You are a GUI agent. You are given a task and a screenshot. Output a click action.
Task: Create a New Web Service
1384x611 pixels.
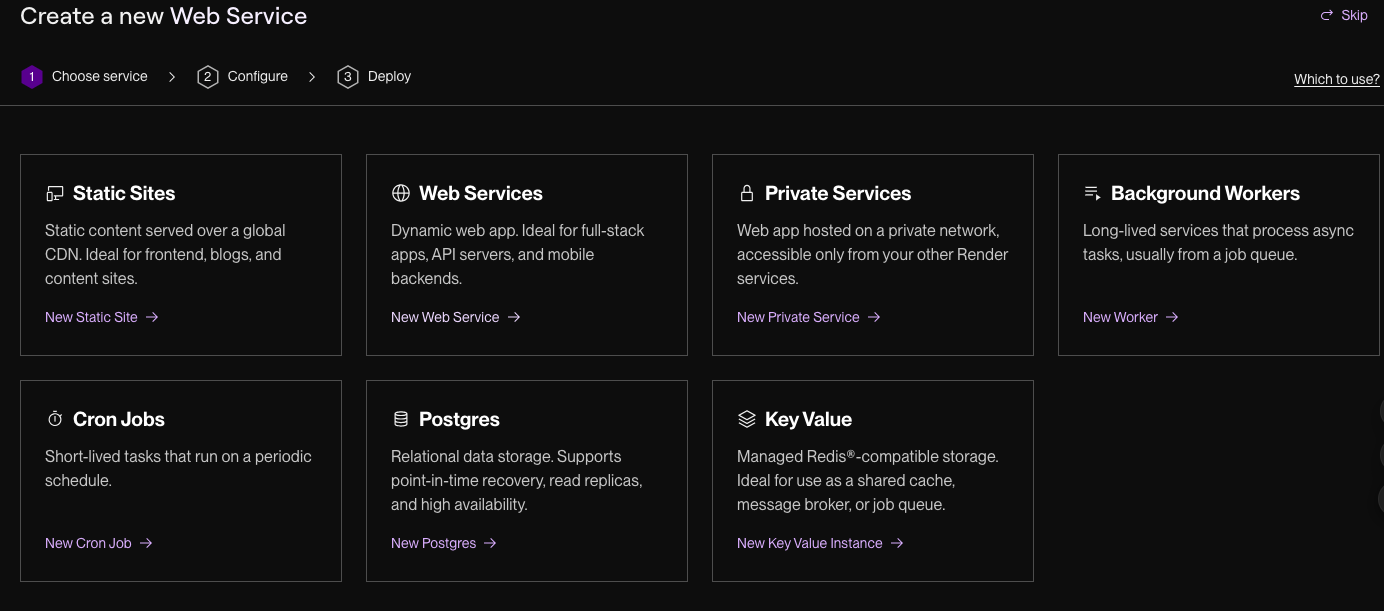tap(456, 317)
